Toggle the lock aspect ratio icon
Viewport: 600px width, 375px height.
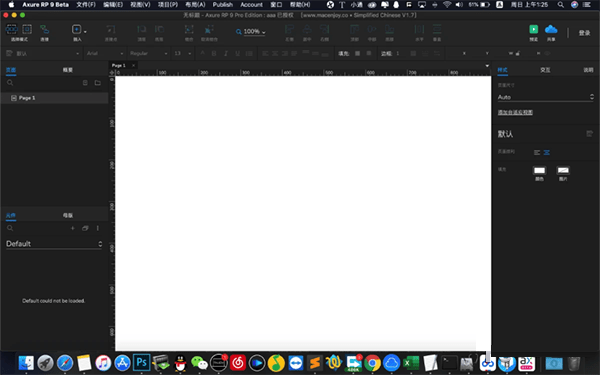518,53
